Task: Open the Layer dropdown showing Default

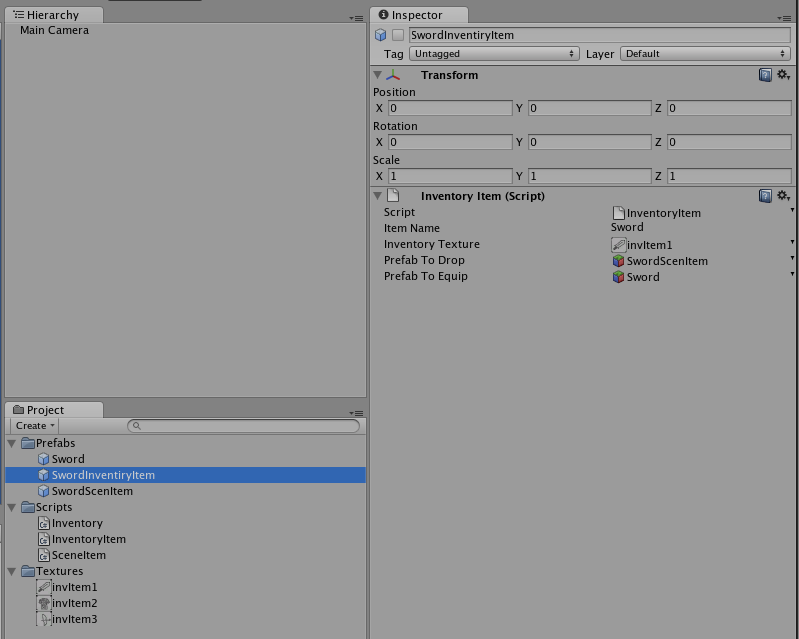Action: click(705, 54)
